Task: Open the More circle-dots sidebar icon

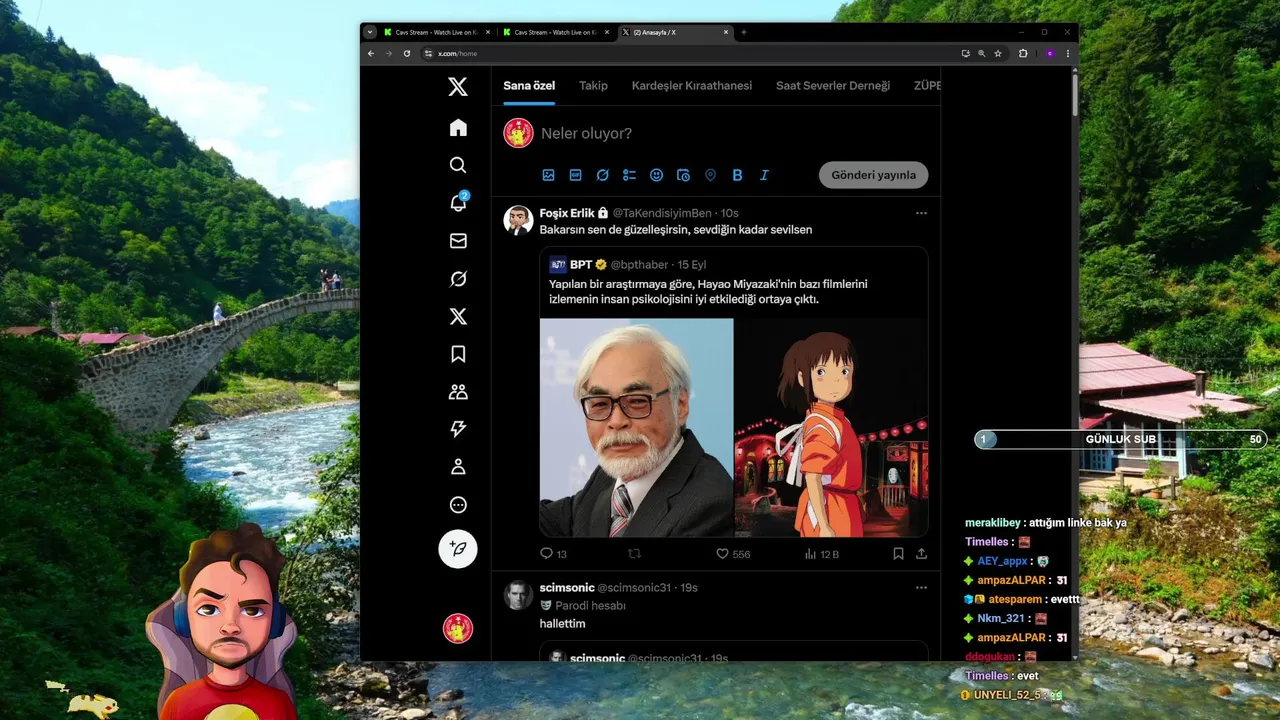Action: [458, 505]
